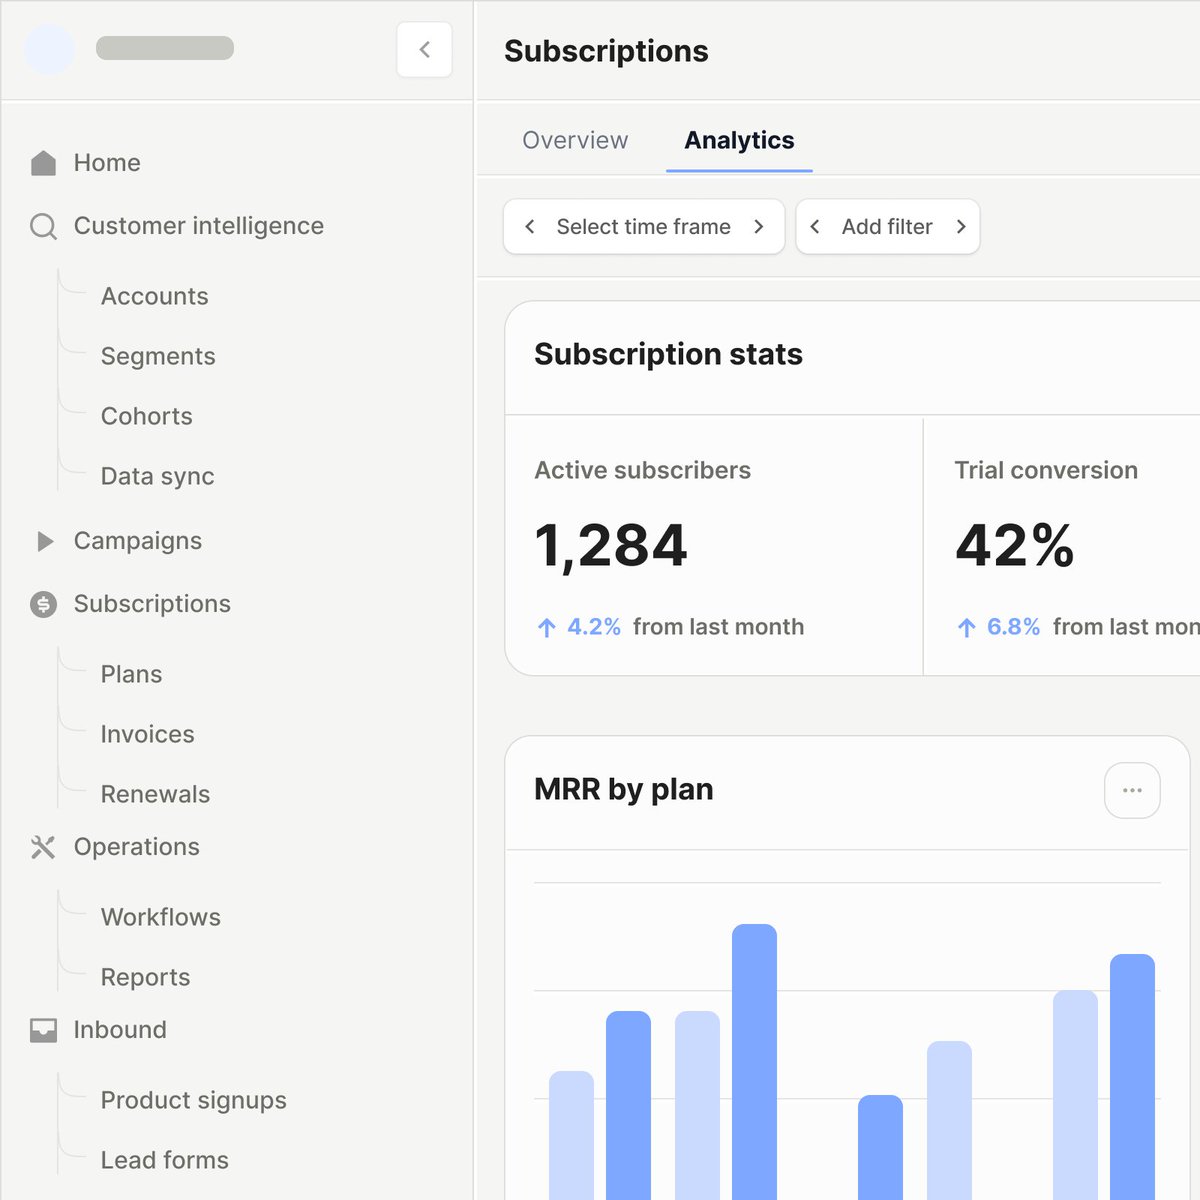Collapse the sidebar with the chevron button

point(424,49)
